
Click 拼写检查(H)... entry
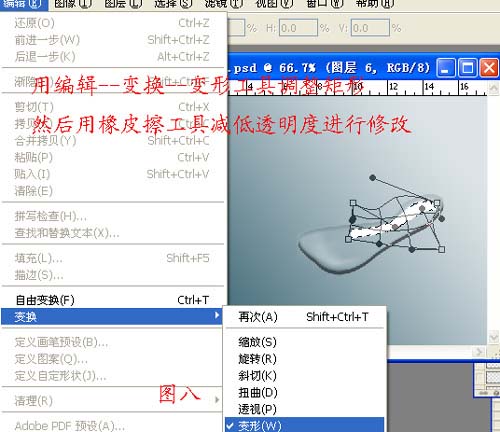pos(112,216)
